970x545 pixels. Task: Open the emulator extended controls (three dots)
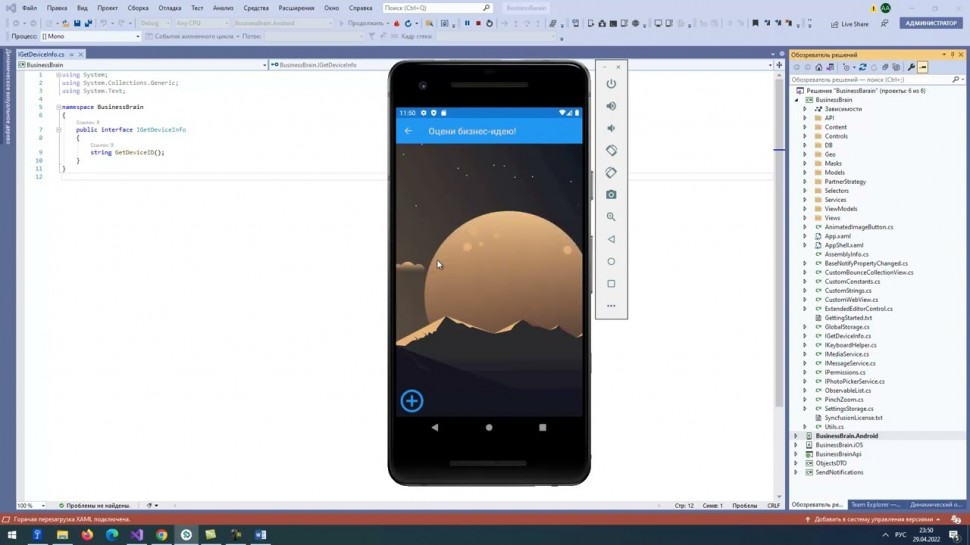[x=611, y=306]
